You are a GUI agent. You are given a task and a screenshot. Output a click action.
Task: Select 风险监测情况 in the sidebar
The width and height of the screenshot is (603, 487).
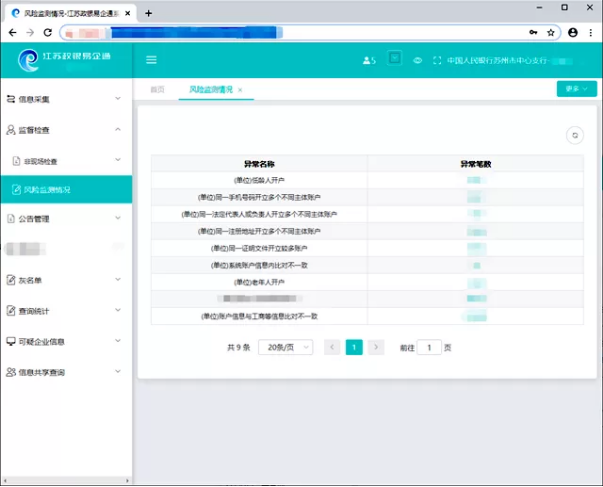point(65,189)
